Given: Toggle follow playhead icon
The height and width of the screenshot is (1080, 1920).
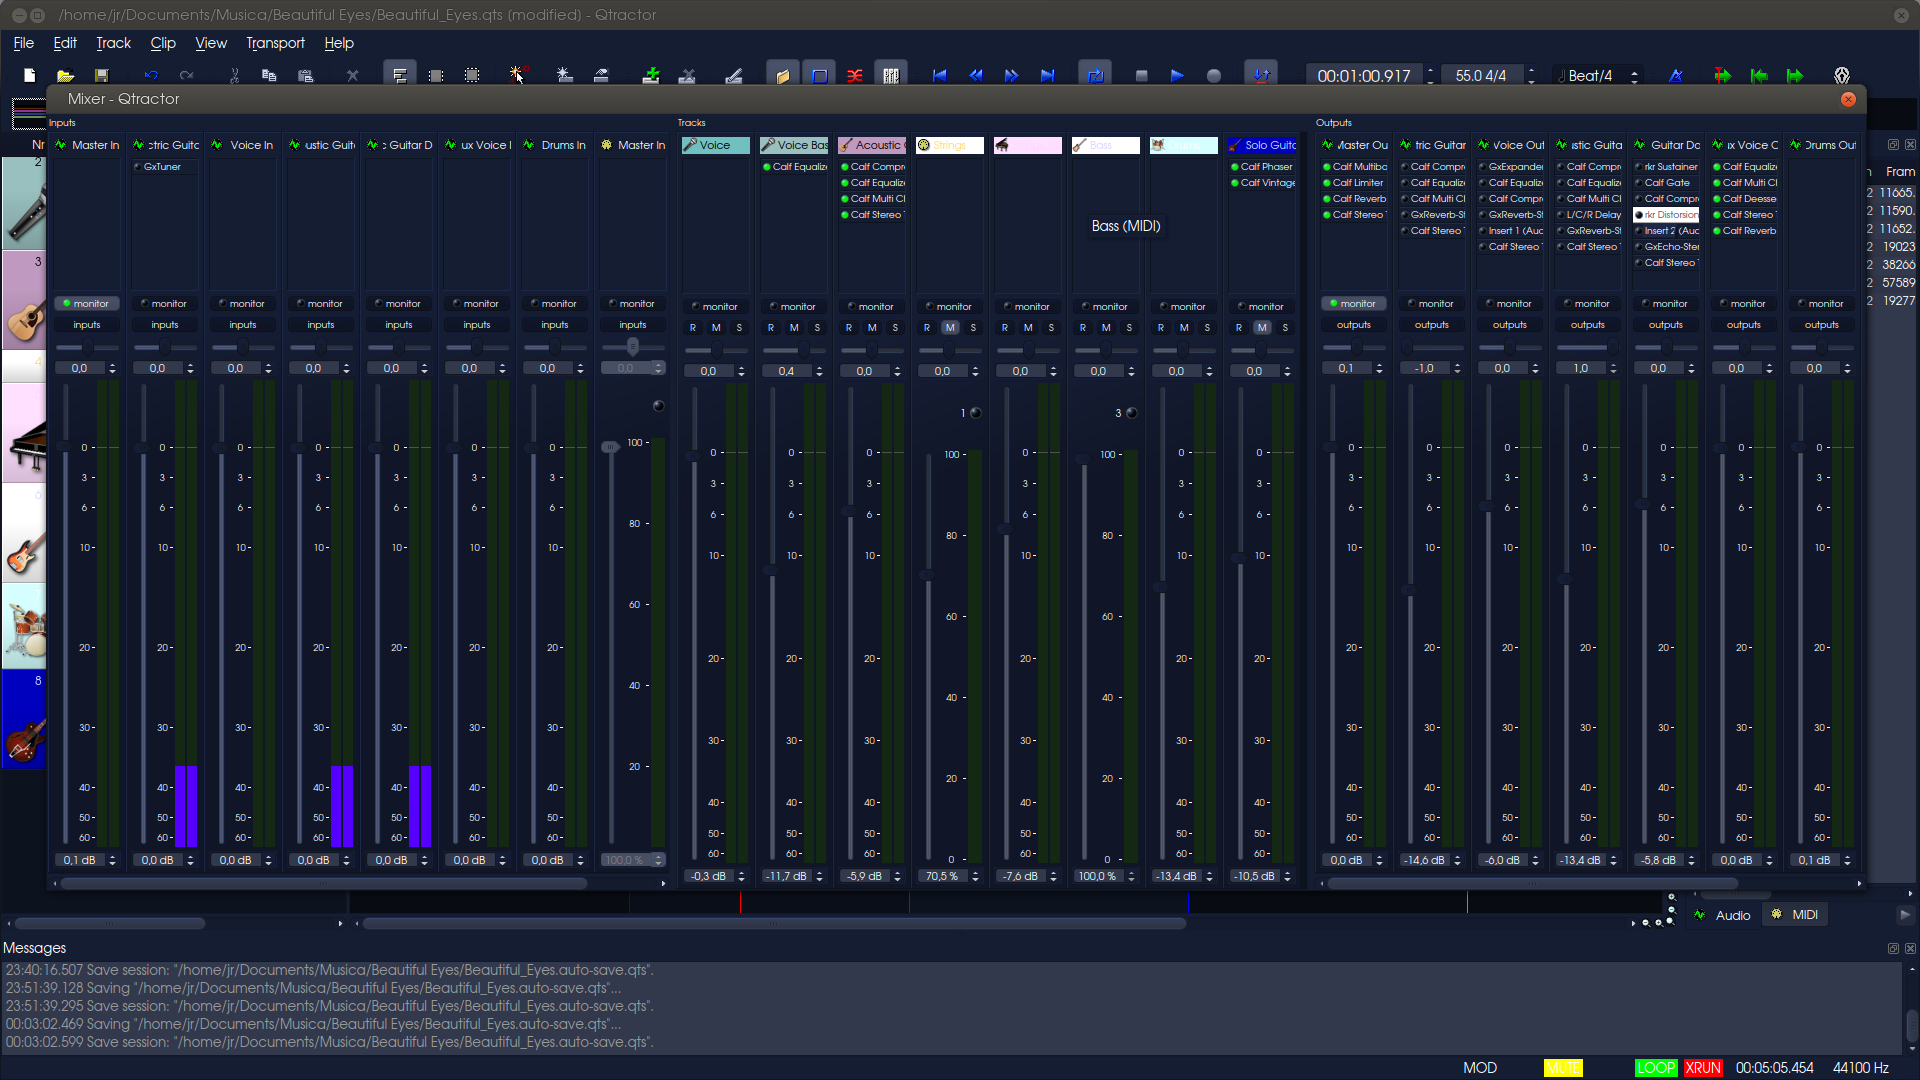Looking at the screenshot, I should [x=1722, y=75].
